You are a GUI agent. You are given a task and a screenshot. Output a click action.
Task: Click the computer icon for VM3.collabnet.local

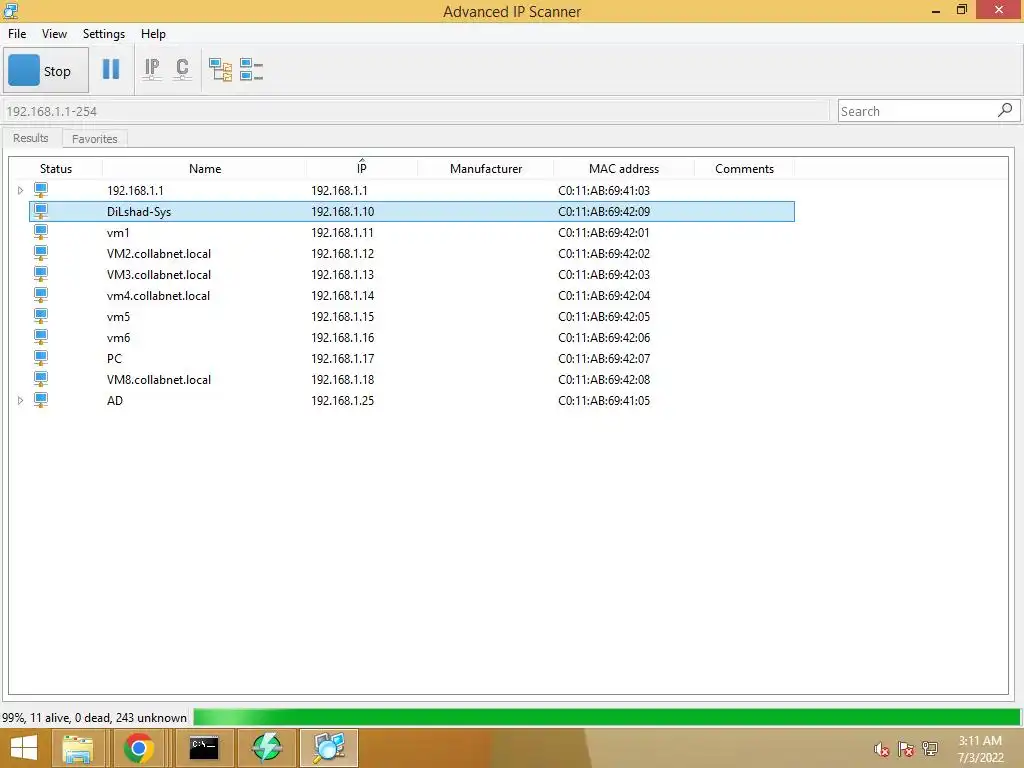[40, 274]
